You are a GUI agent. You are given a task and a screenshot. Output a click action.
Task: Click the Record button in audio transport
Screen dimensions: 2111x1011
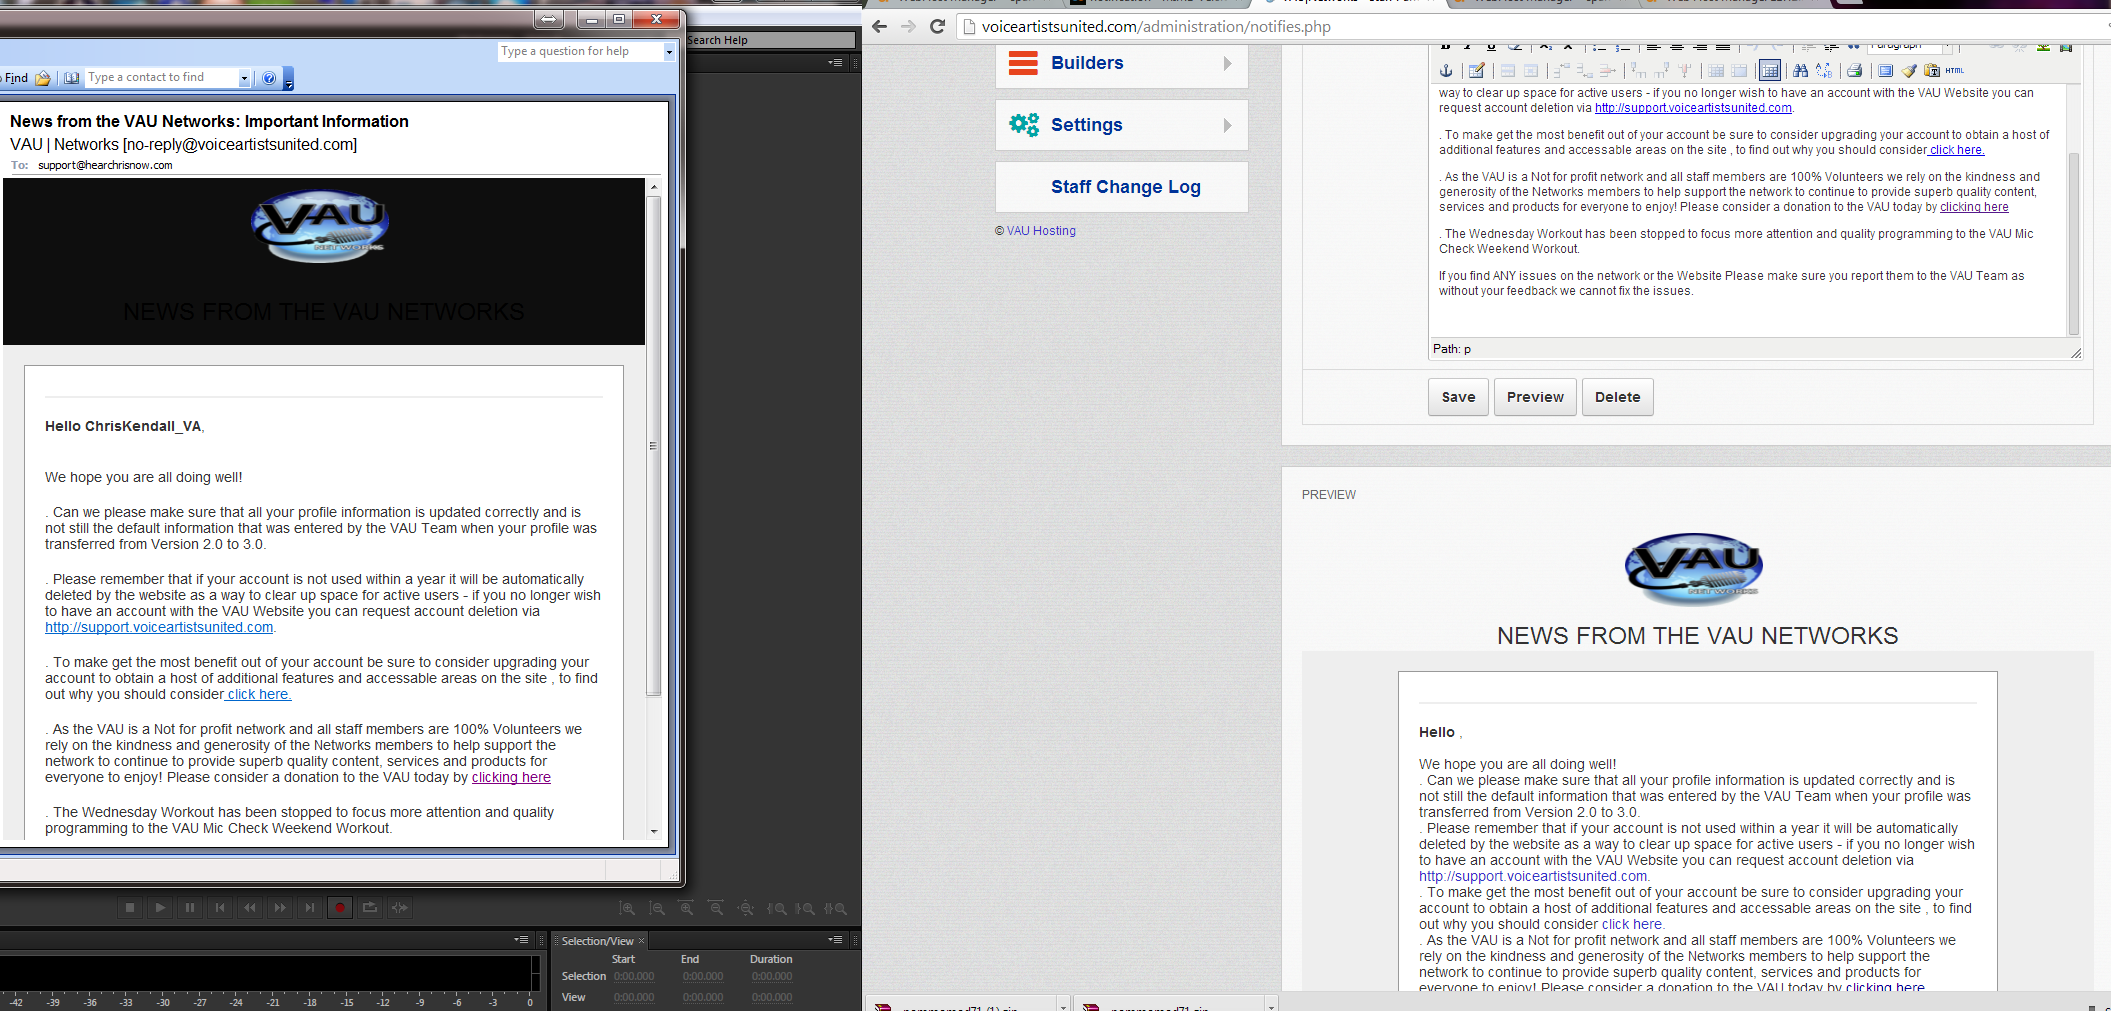(x=340, y=908)
